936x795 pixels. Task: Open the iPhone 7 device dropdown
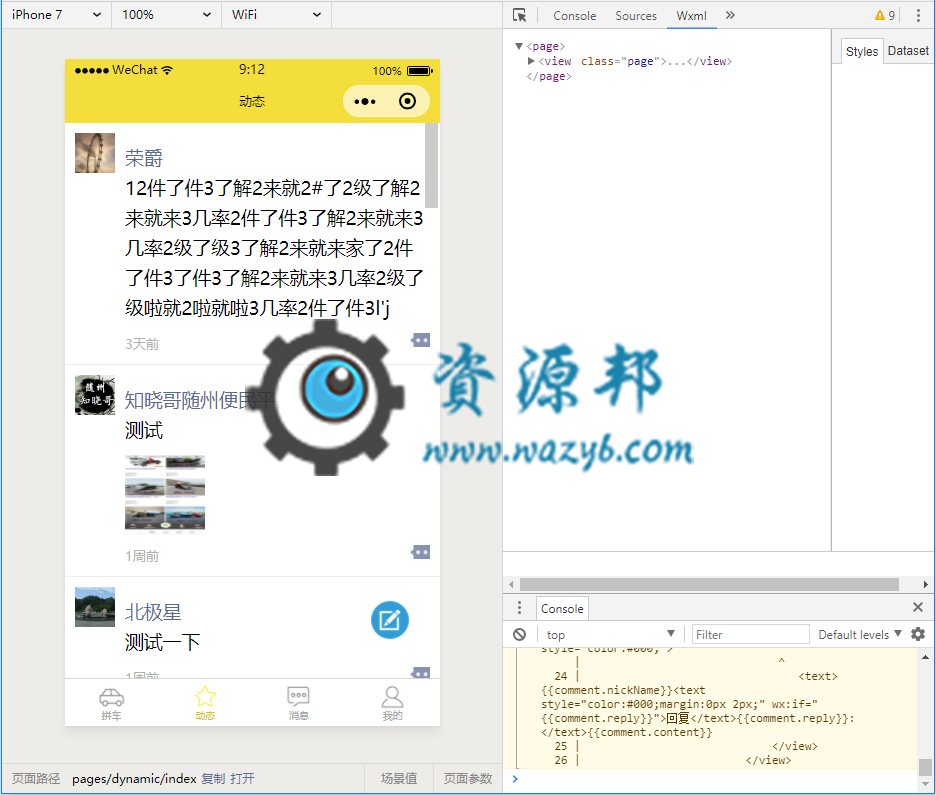coord(56,15)
